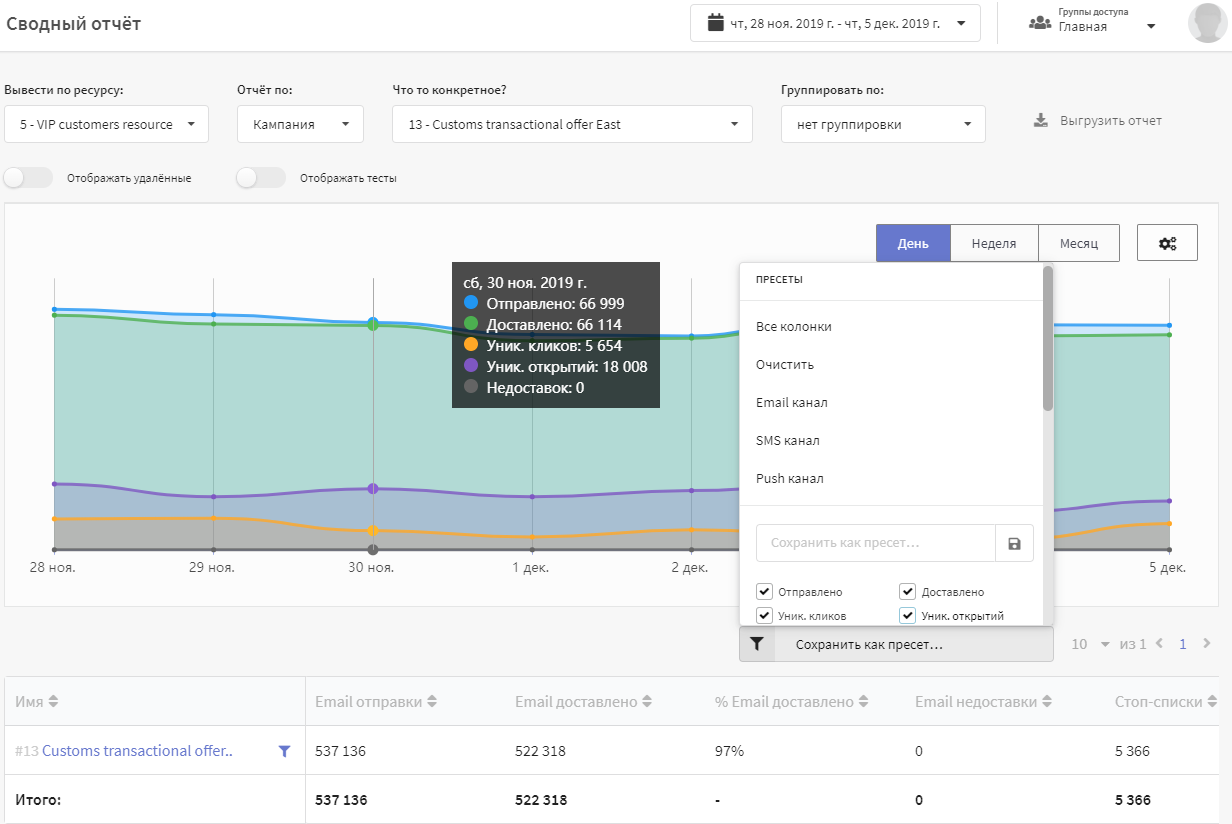Click the funnel icon in Customs transactional row
1232x824 pixels.
(284, 751)
